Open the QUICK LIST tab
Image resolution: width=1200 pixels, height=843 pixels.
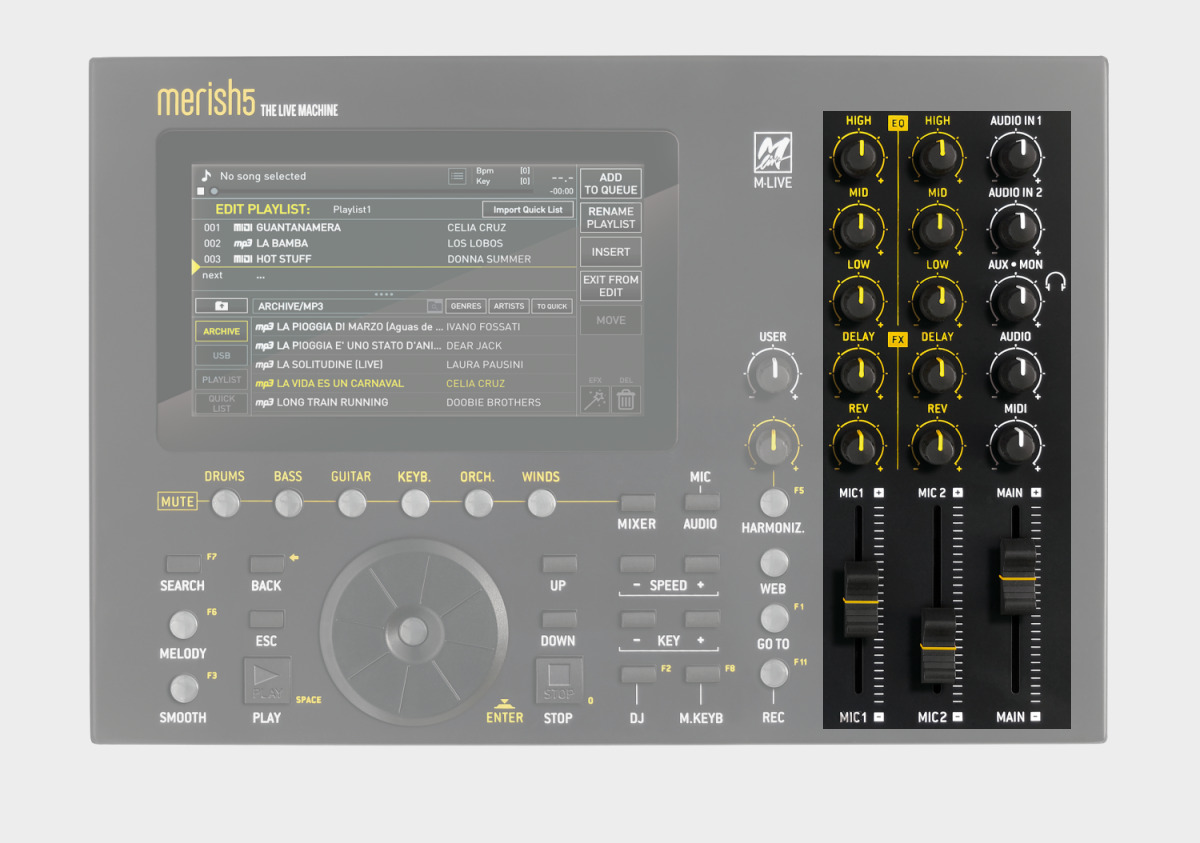[x=221, y=403]
